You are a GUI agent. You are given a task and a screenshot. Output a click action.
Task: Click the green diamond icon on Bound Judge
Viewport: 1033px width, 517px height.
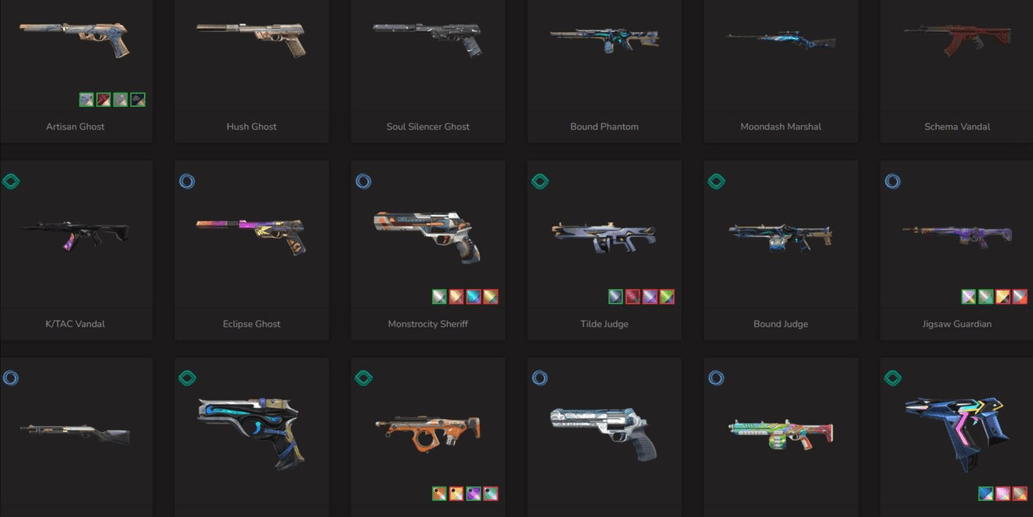point(716,181)
